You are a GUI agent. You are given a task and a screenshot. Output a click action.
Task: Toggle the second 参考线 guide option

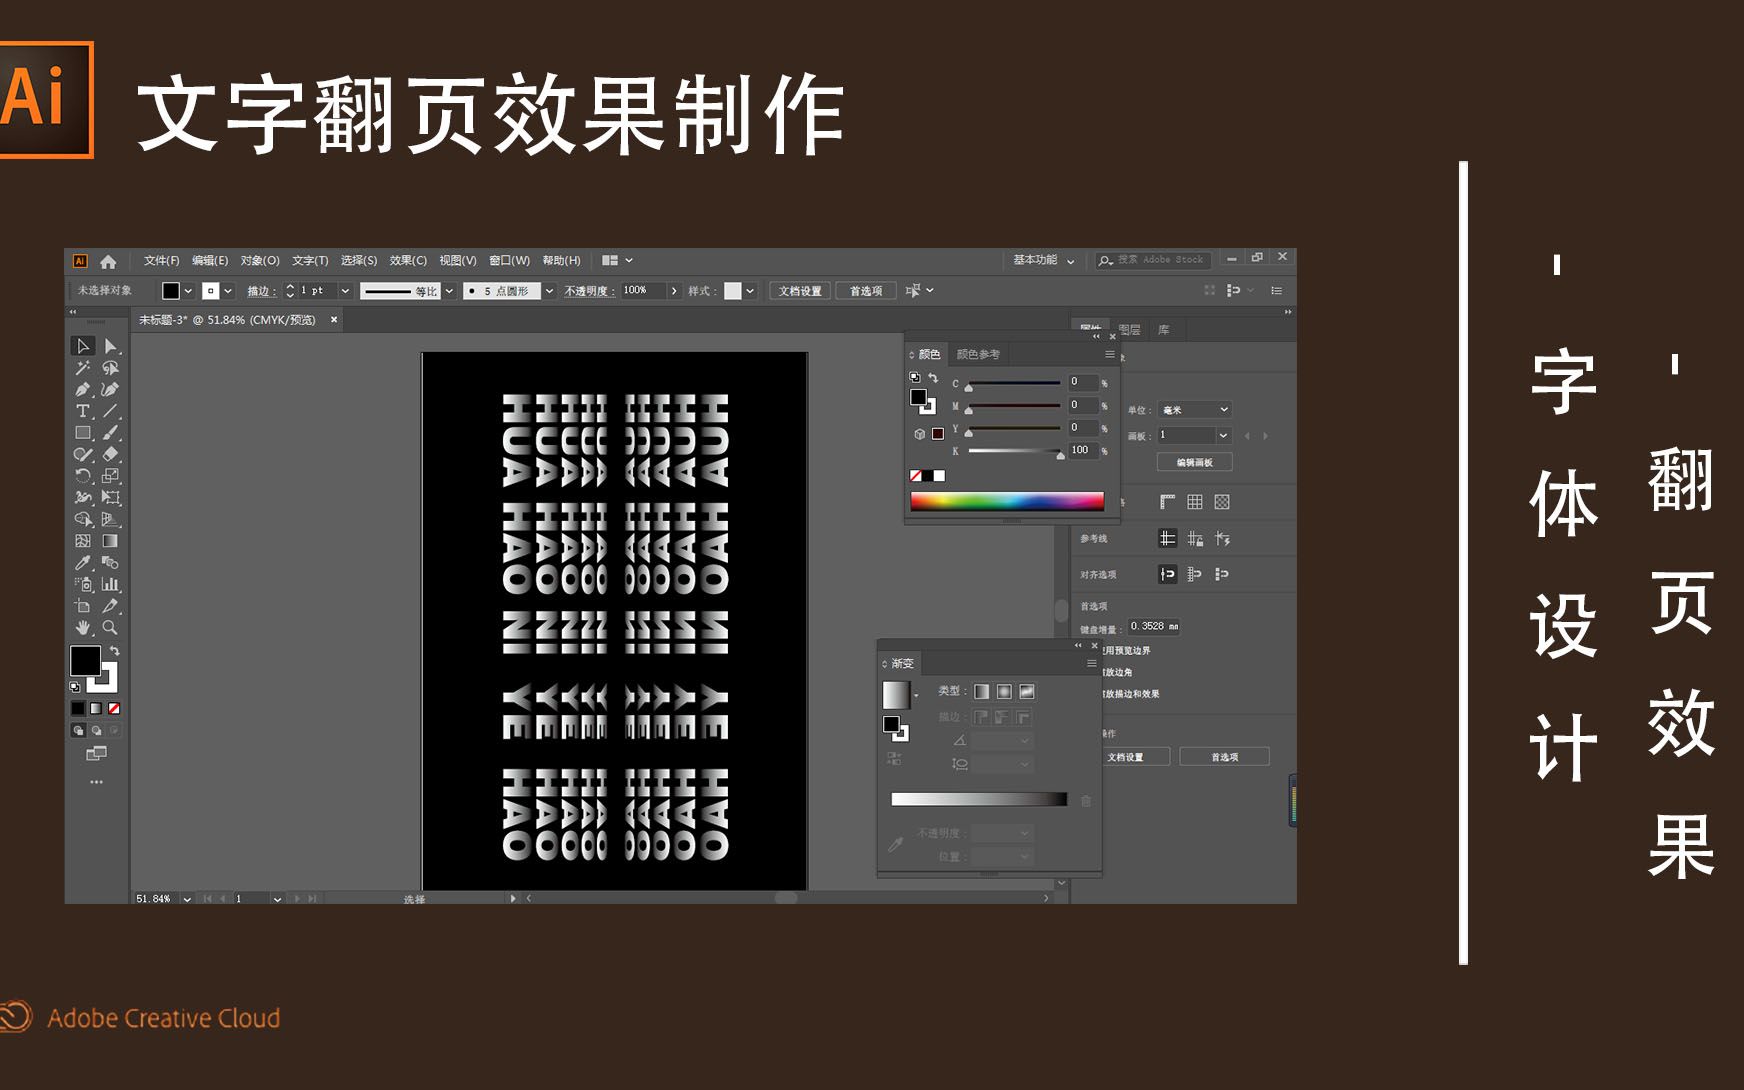(1194, 539)
